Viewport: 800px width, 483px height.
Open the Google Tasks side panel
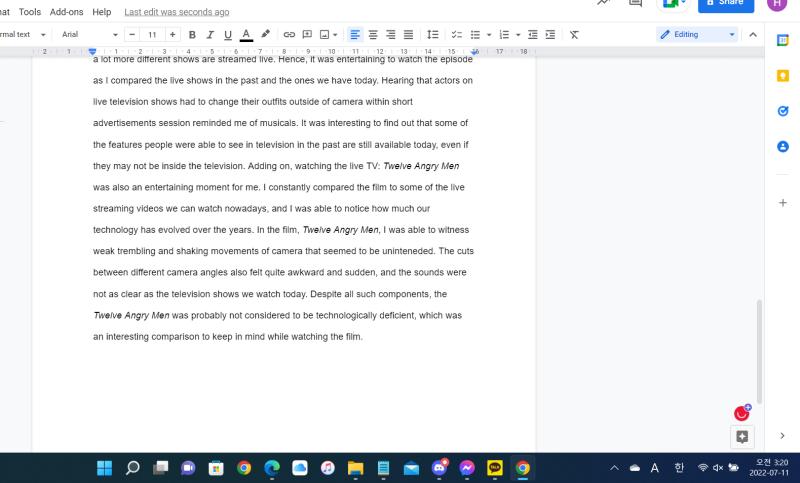tap(783, 111)
